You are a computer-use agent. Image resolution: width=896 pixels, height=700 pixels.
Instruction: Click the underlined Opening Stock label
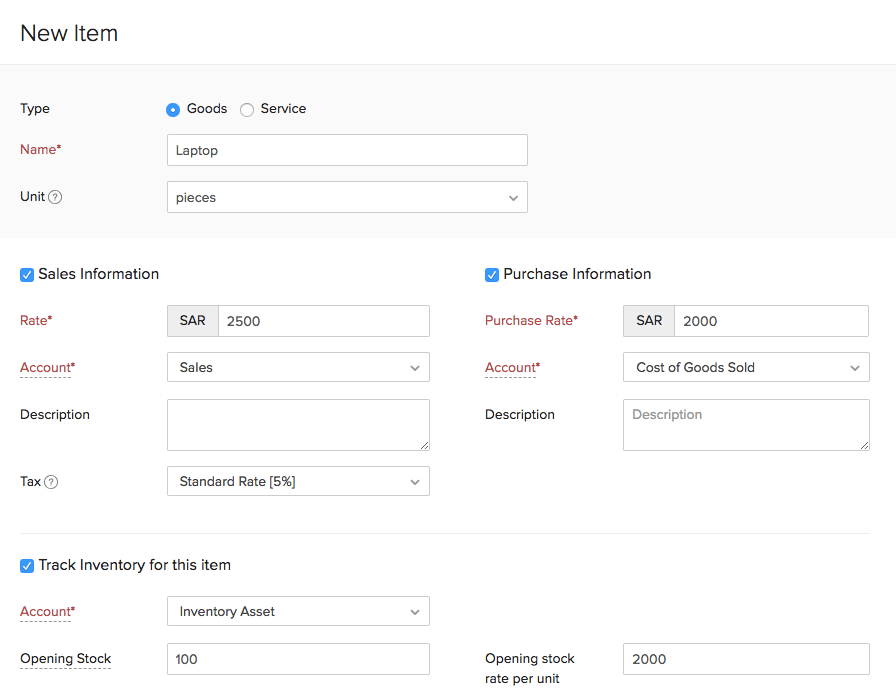tap(66, 659)
